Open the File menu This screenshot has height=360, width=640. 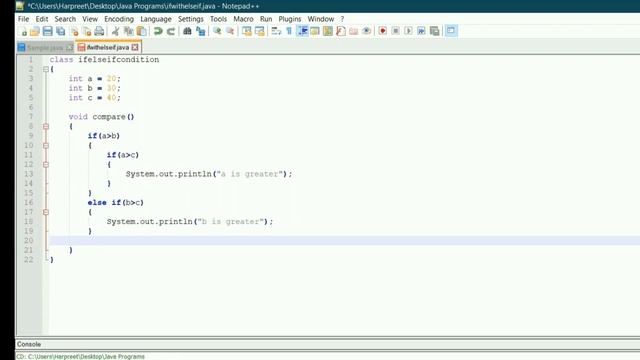pyautogui.click(x=23, y=19)
